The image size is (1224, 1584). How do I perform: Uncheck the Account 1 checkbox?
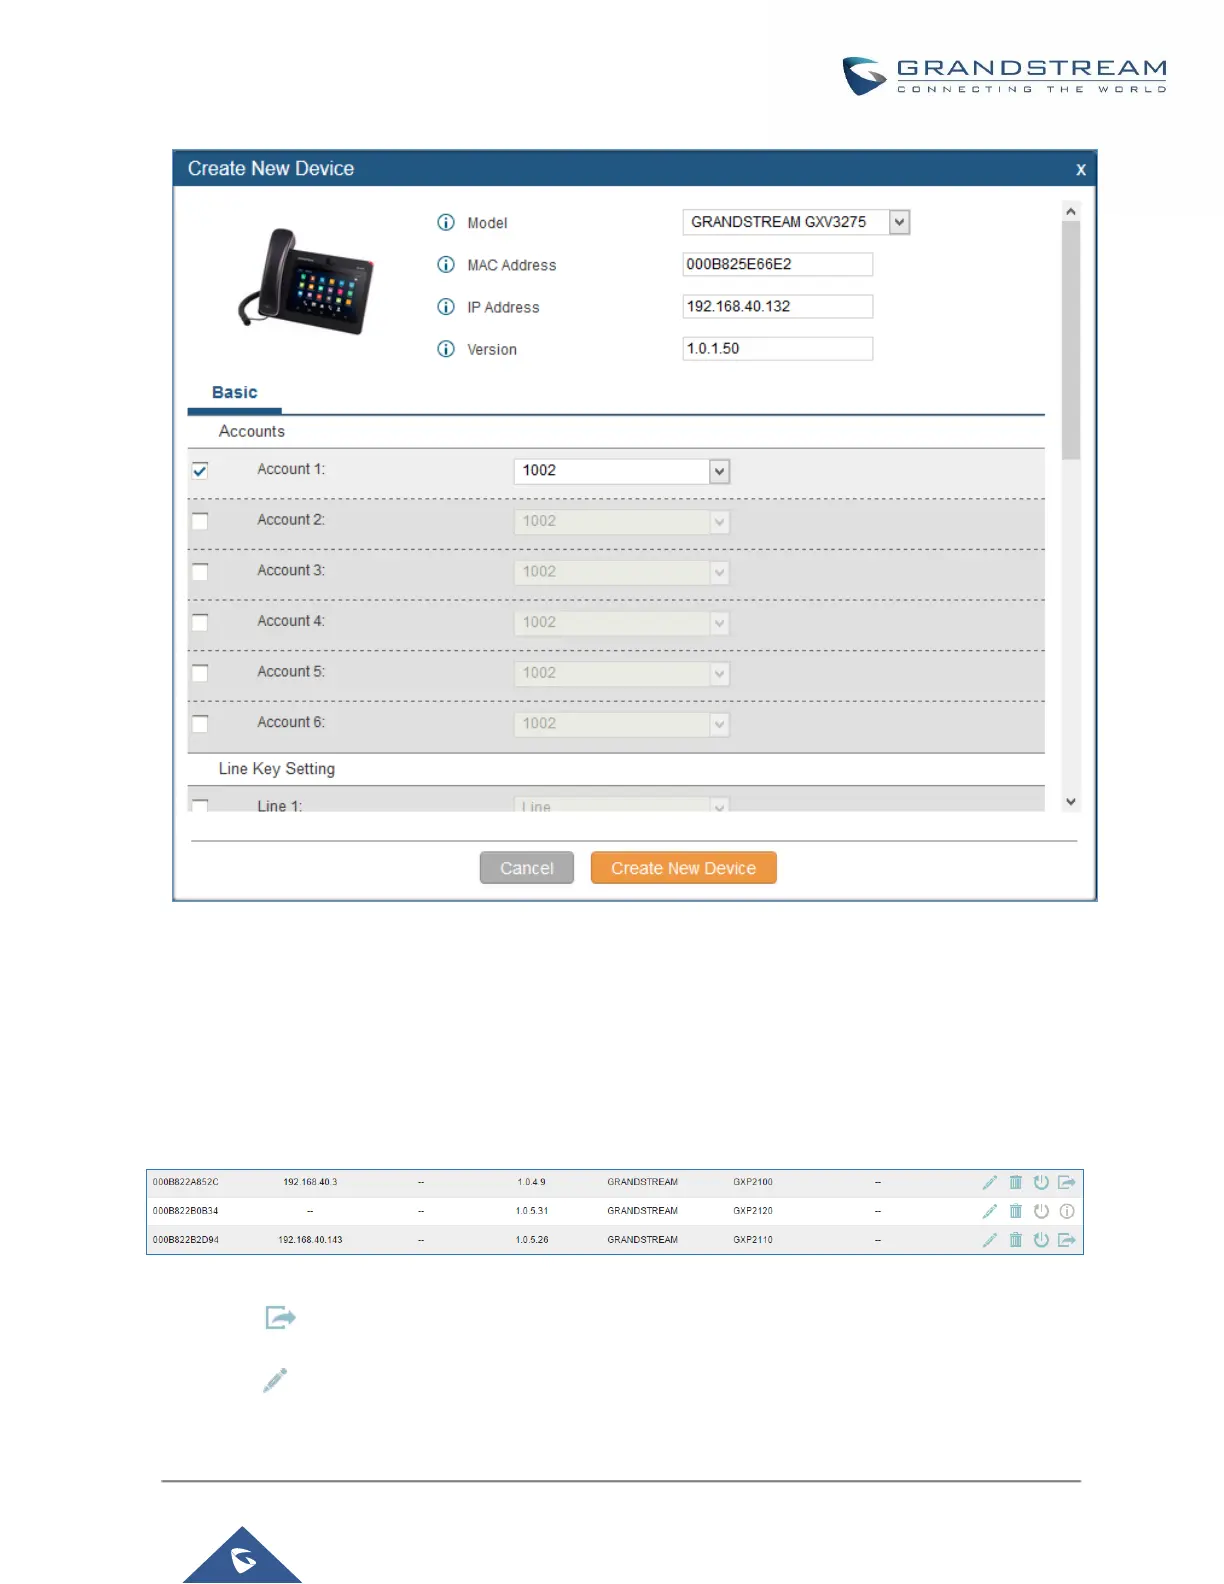[200, 470]
